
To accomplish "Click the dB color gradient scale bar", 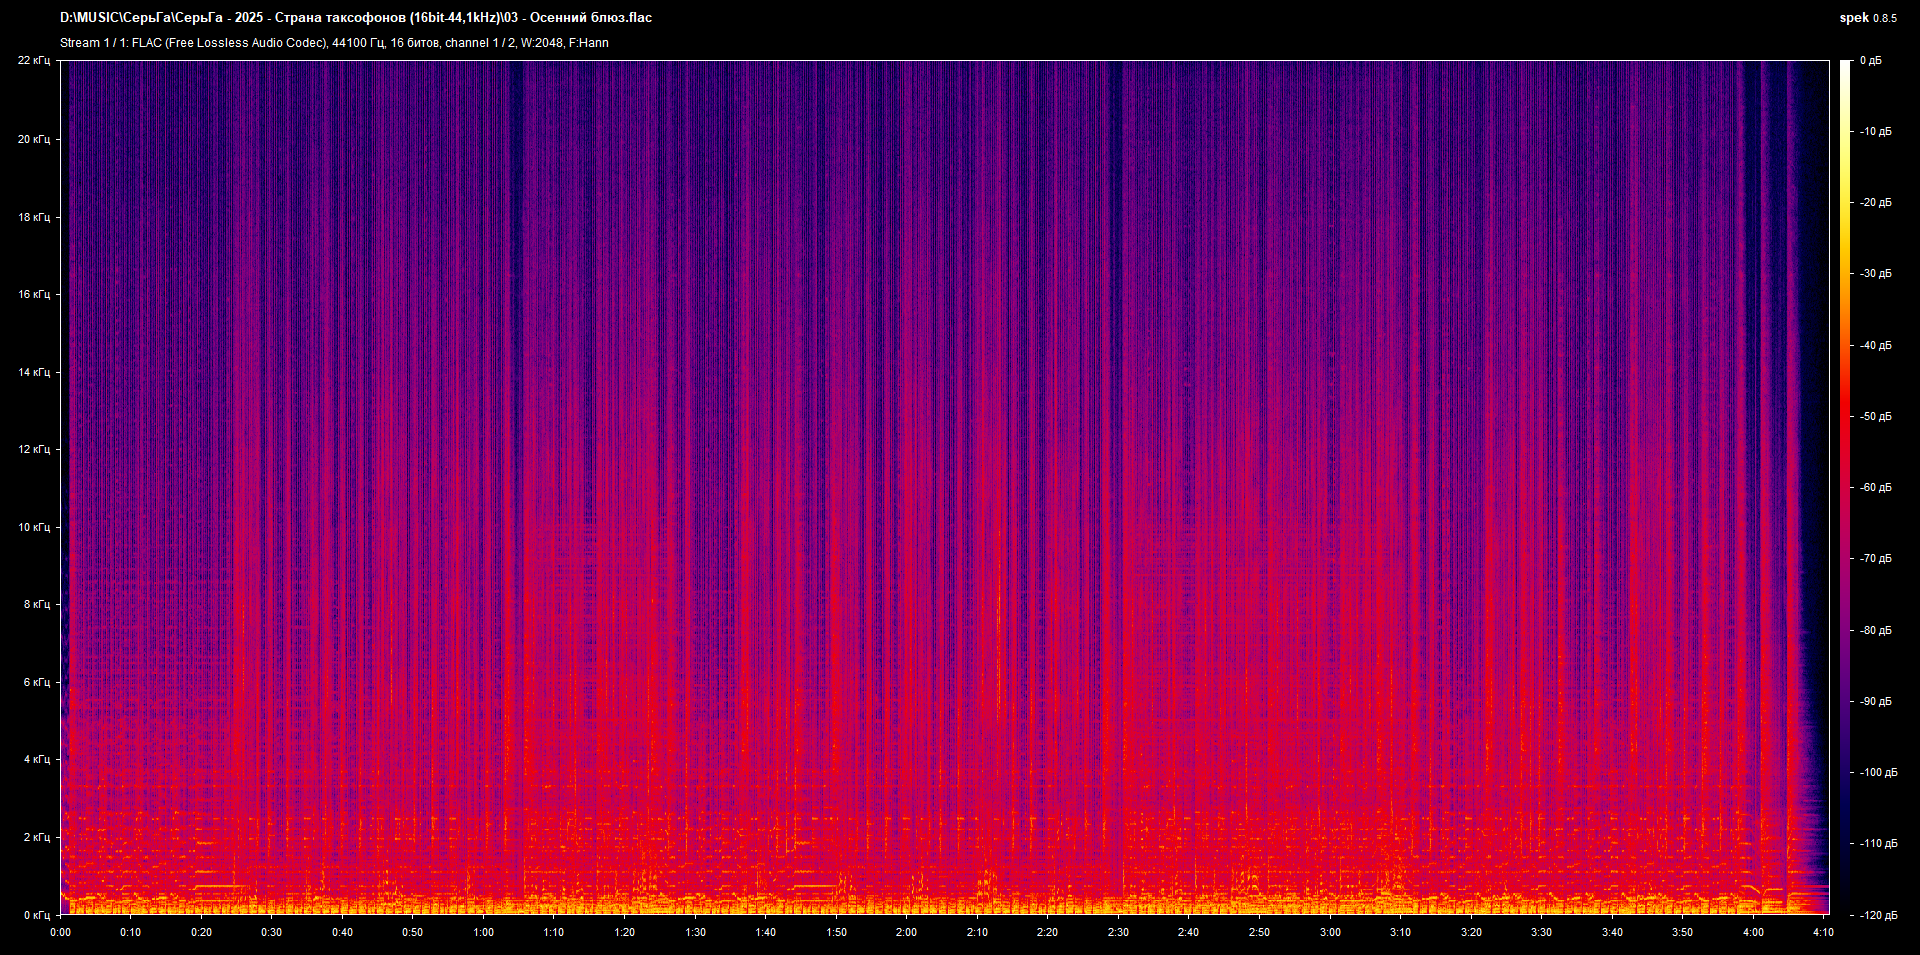I will coord(1846,488).
